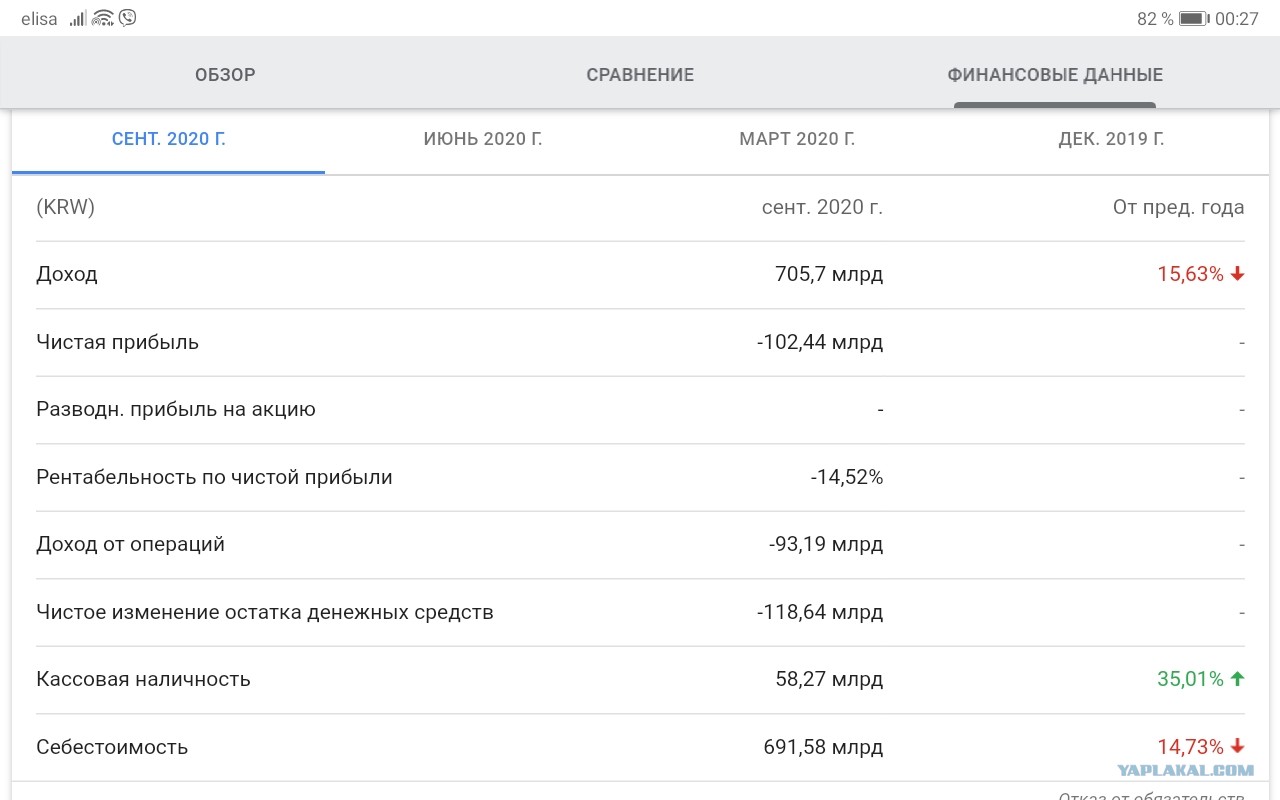Tap the battery icon in status bar
The height and width of the screenshot is (800, 1280).
pyautogui.click(x=1193, y=18)
